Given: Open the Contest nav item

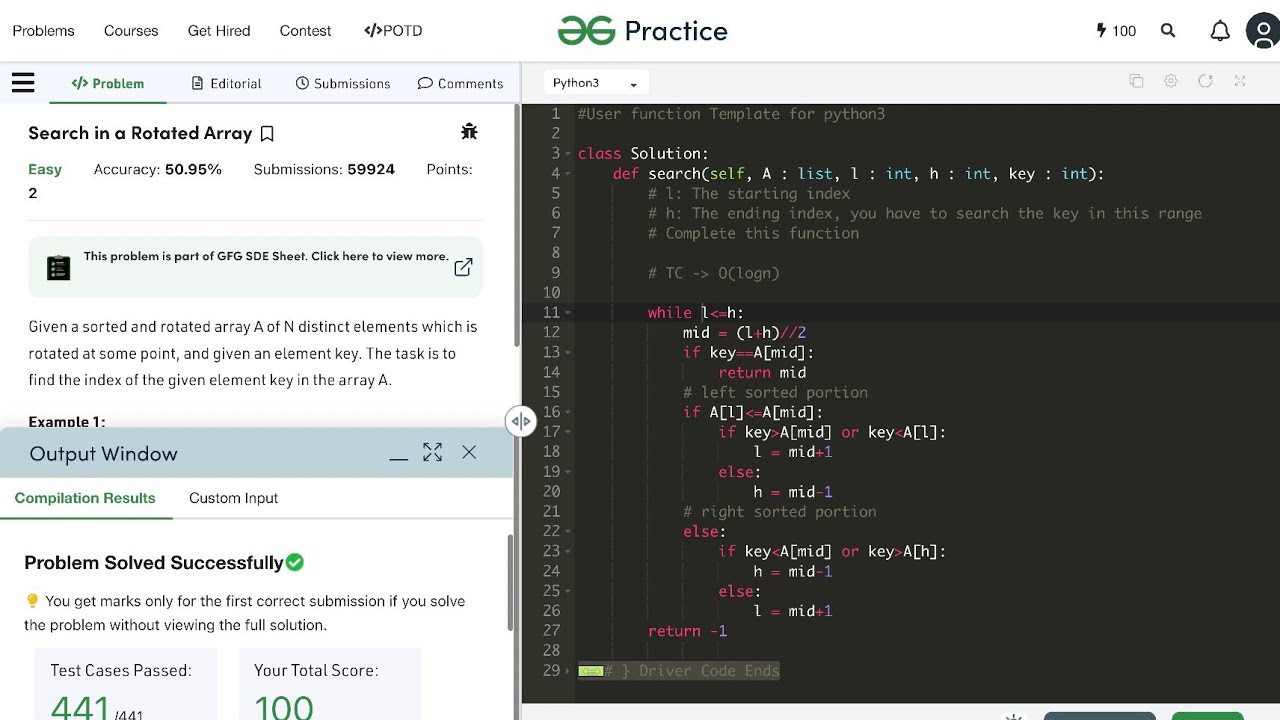Looking at the screenshot, I should pos(305,31).
